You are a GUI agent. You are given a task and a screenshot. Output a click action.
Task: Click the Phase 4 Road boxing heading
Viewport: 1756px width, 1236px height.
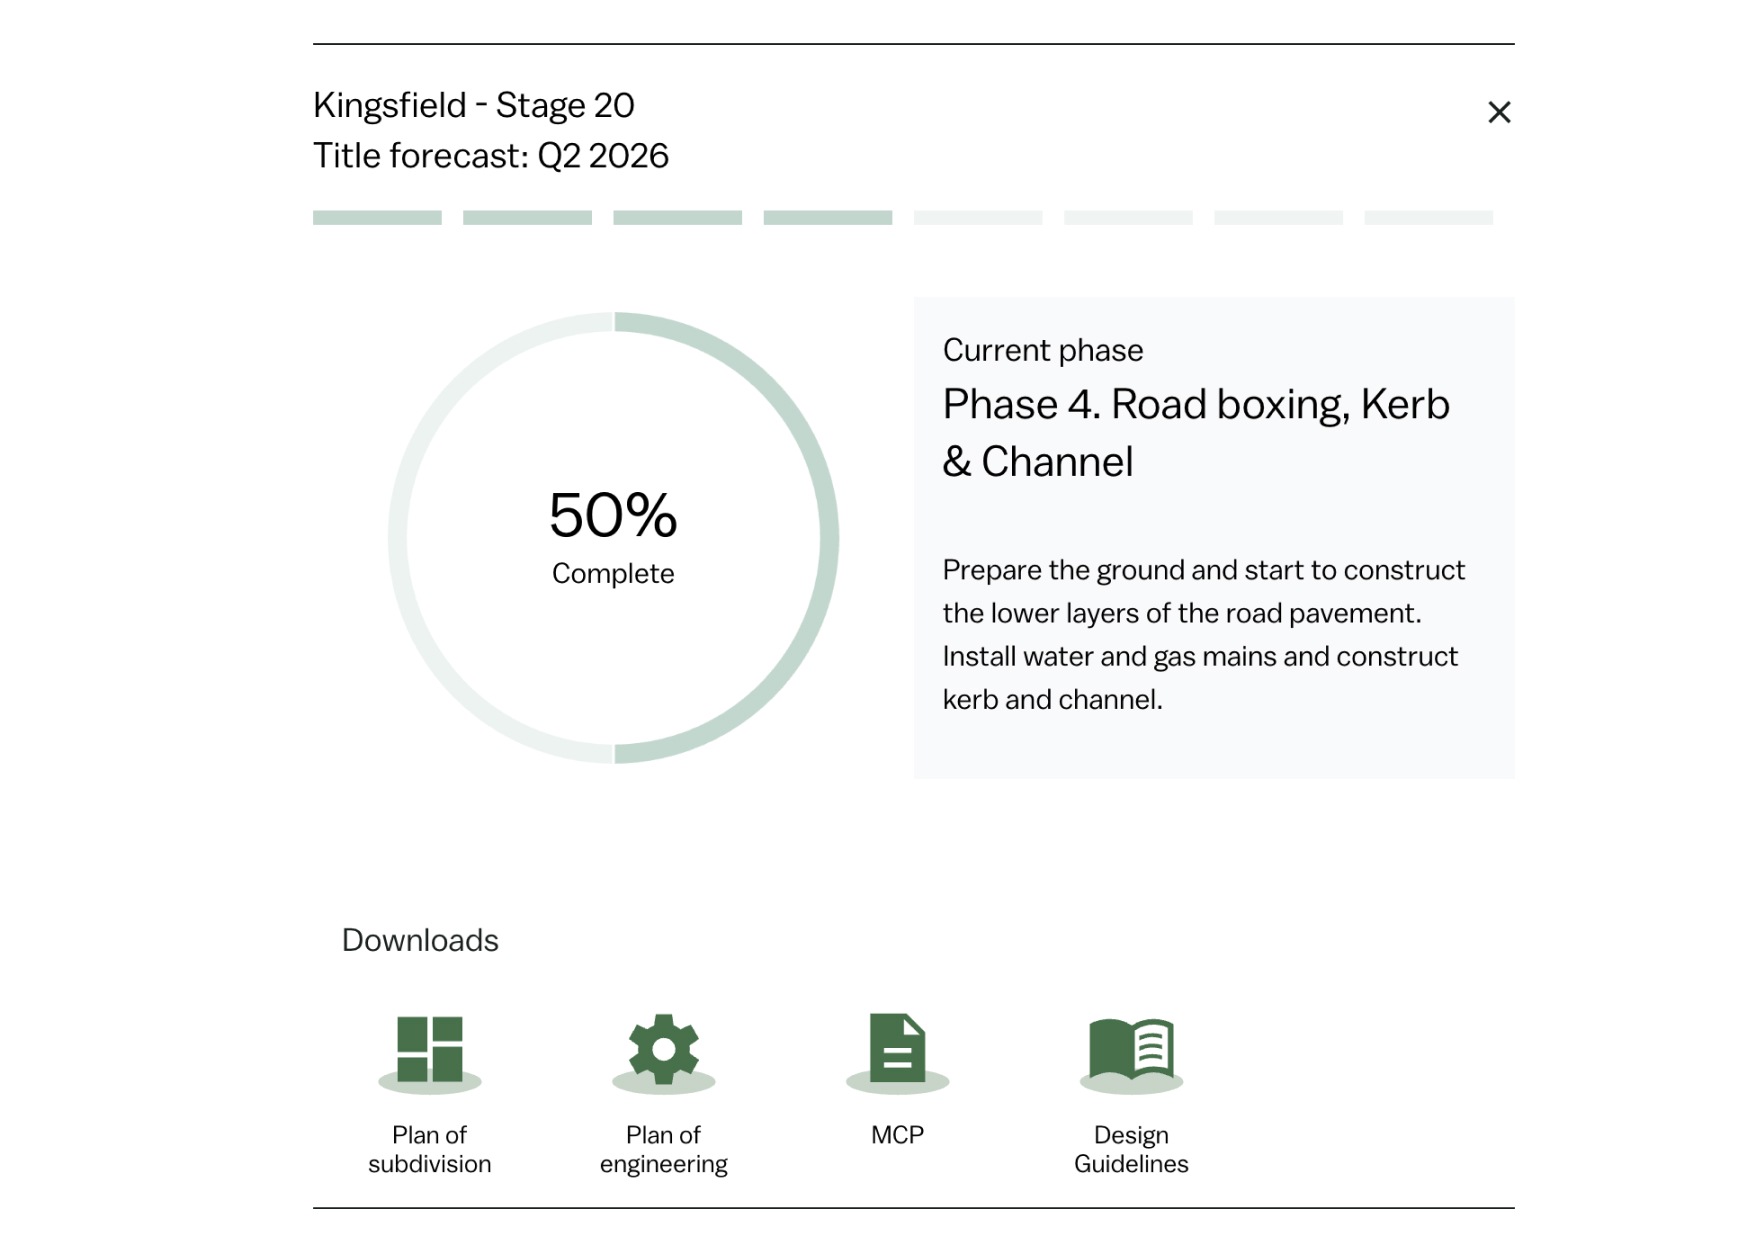pyautogui.click(x=1195, y=432)
